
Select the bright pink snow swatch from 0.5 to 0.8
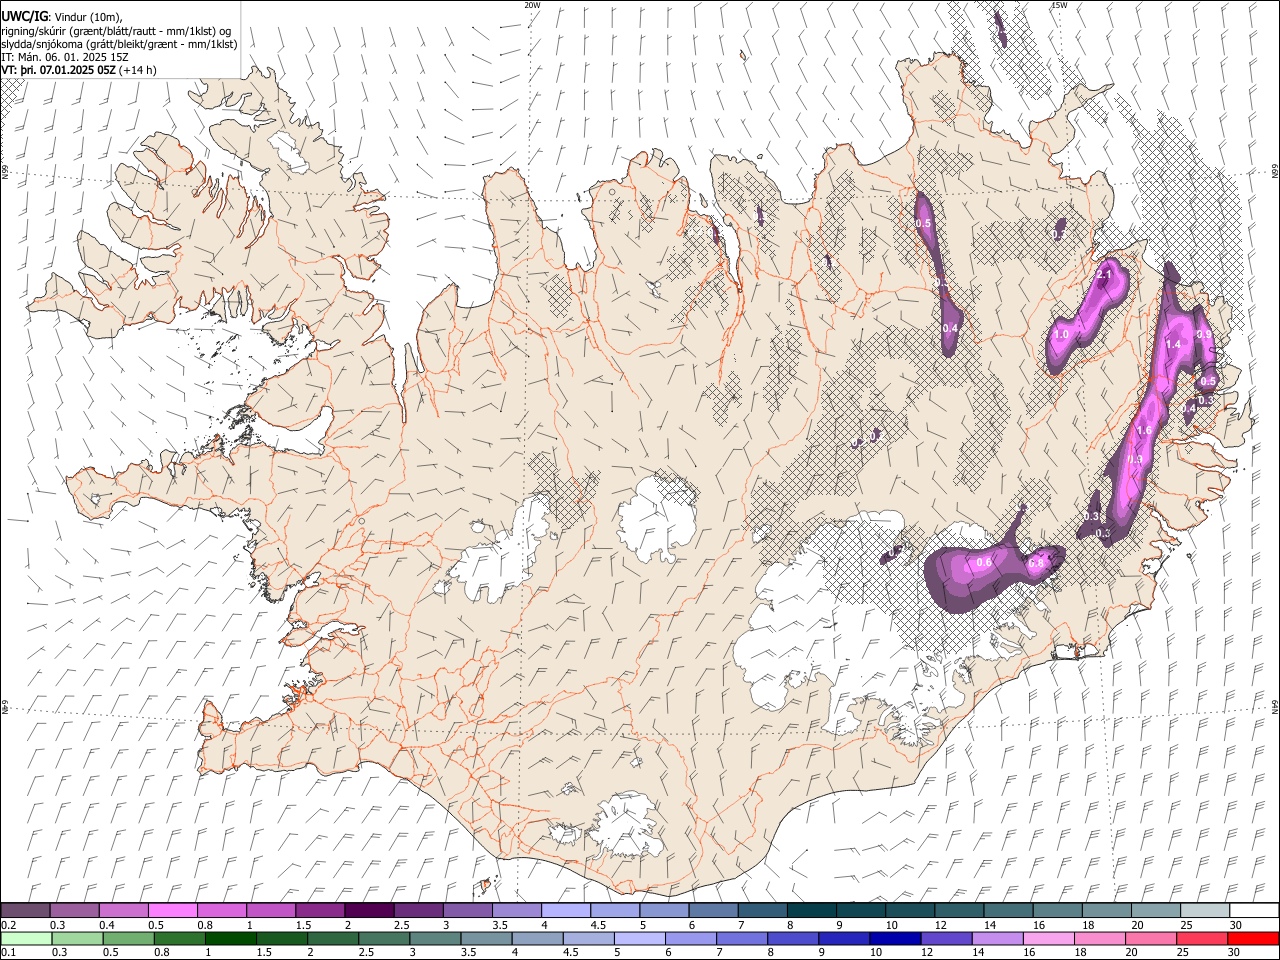[x=173, y=910]
